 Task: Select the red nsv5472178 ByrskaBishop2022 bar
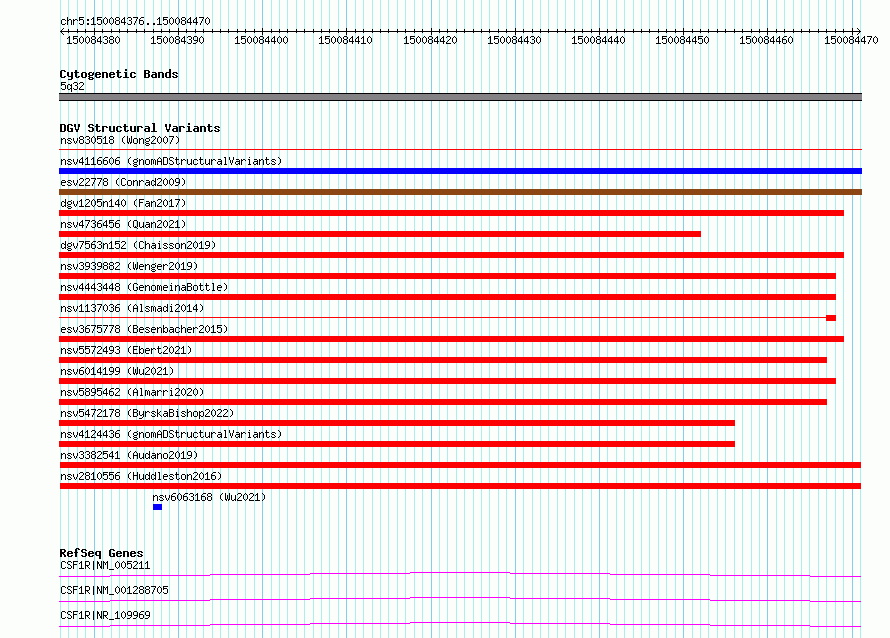pos(397,423)
